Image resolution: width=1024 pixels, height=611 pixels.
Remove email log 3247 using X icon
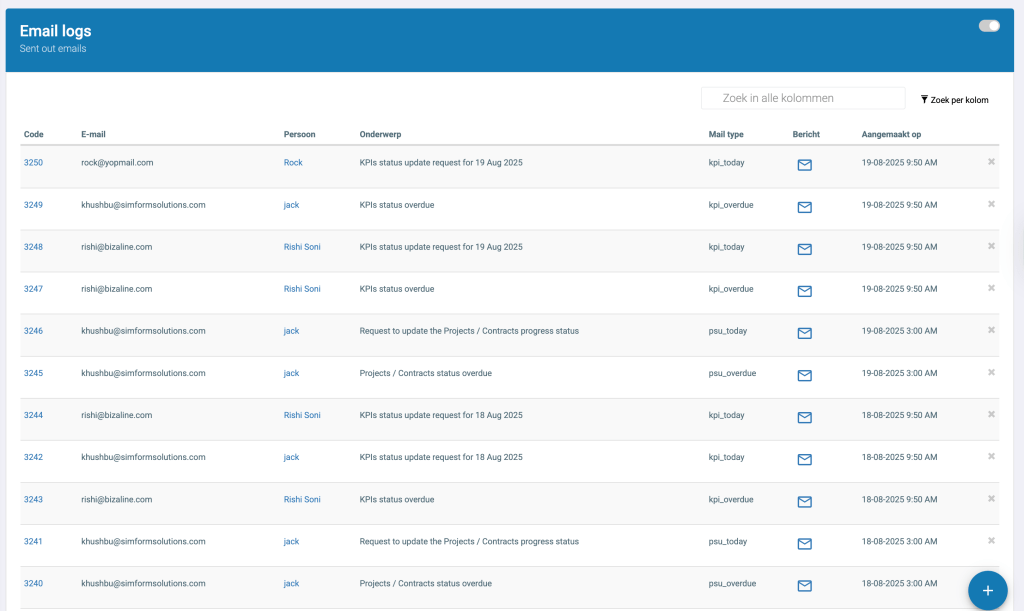click(991, 288)
